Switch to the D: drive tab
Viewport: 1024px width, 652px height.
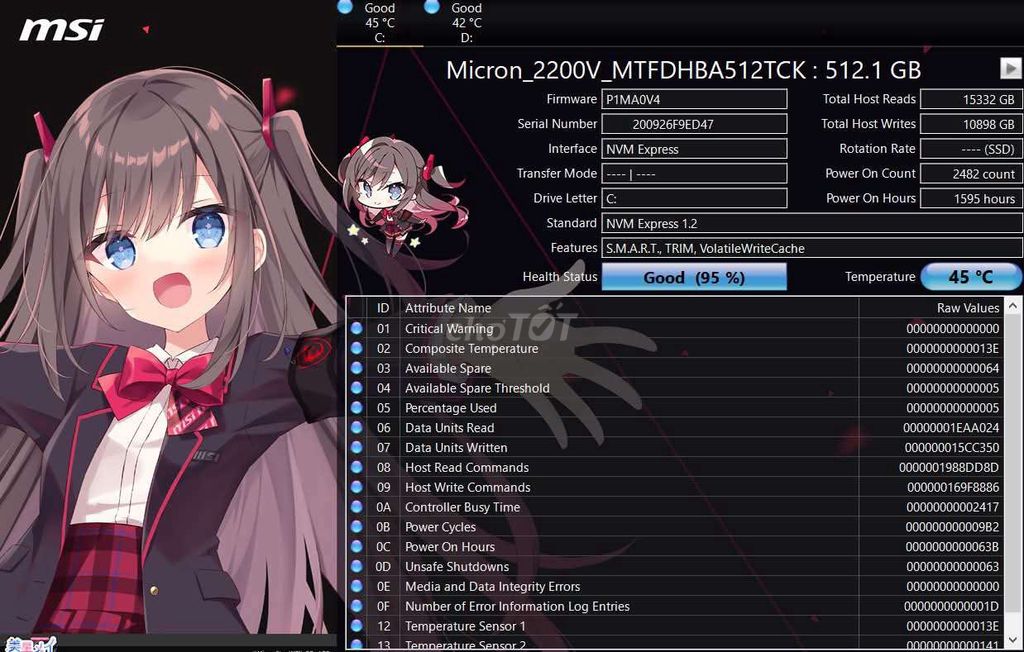(466, 23)
